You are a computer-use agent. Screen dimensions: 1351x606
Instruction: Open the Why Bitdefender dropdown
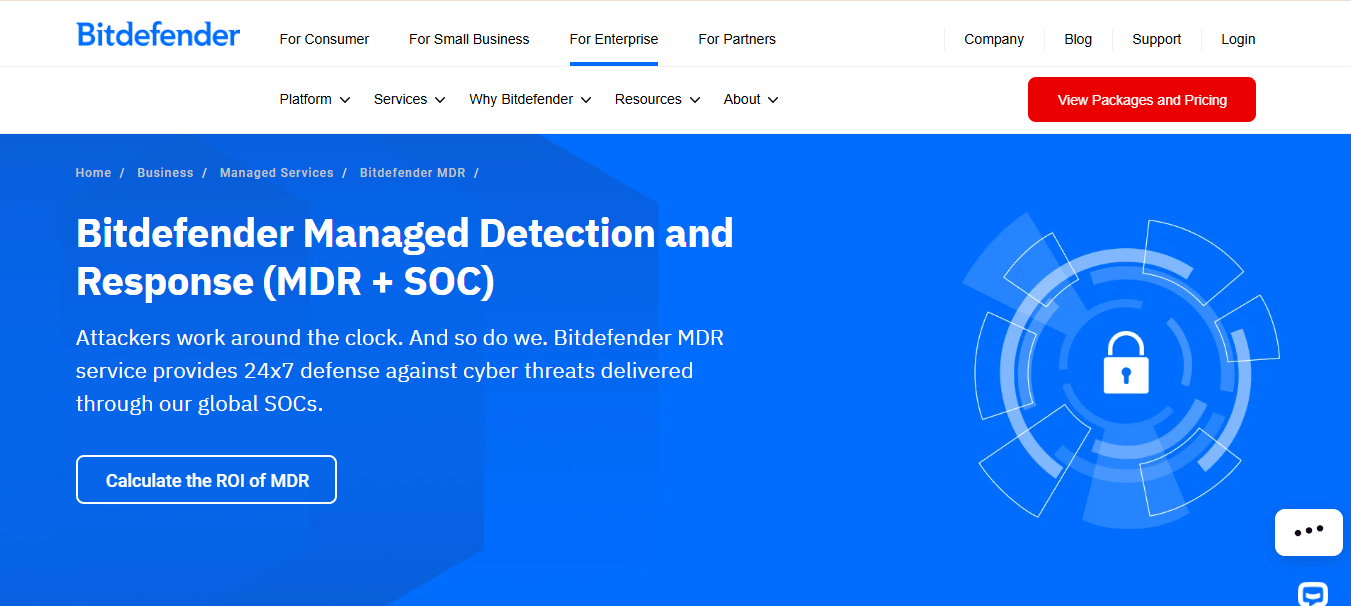530,99
